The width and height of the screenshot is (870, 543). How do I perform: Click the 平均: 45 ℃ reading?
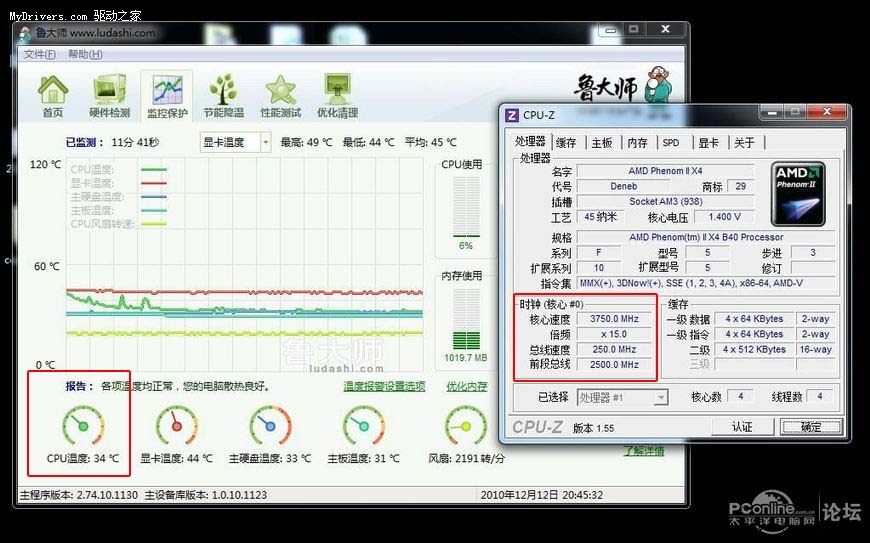[431, 143]
